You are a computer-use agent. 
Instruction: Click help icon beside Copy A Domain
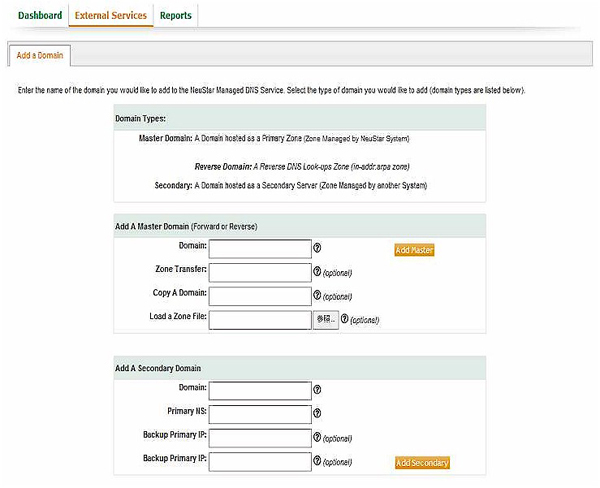318,296
